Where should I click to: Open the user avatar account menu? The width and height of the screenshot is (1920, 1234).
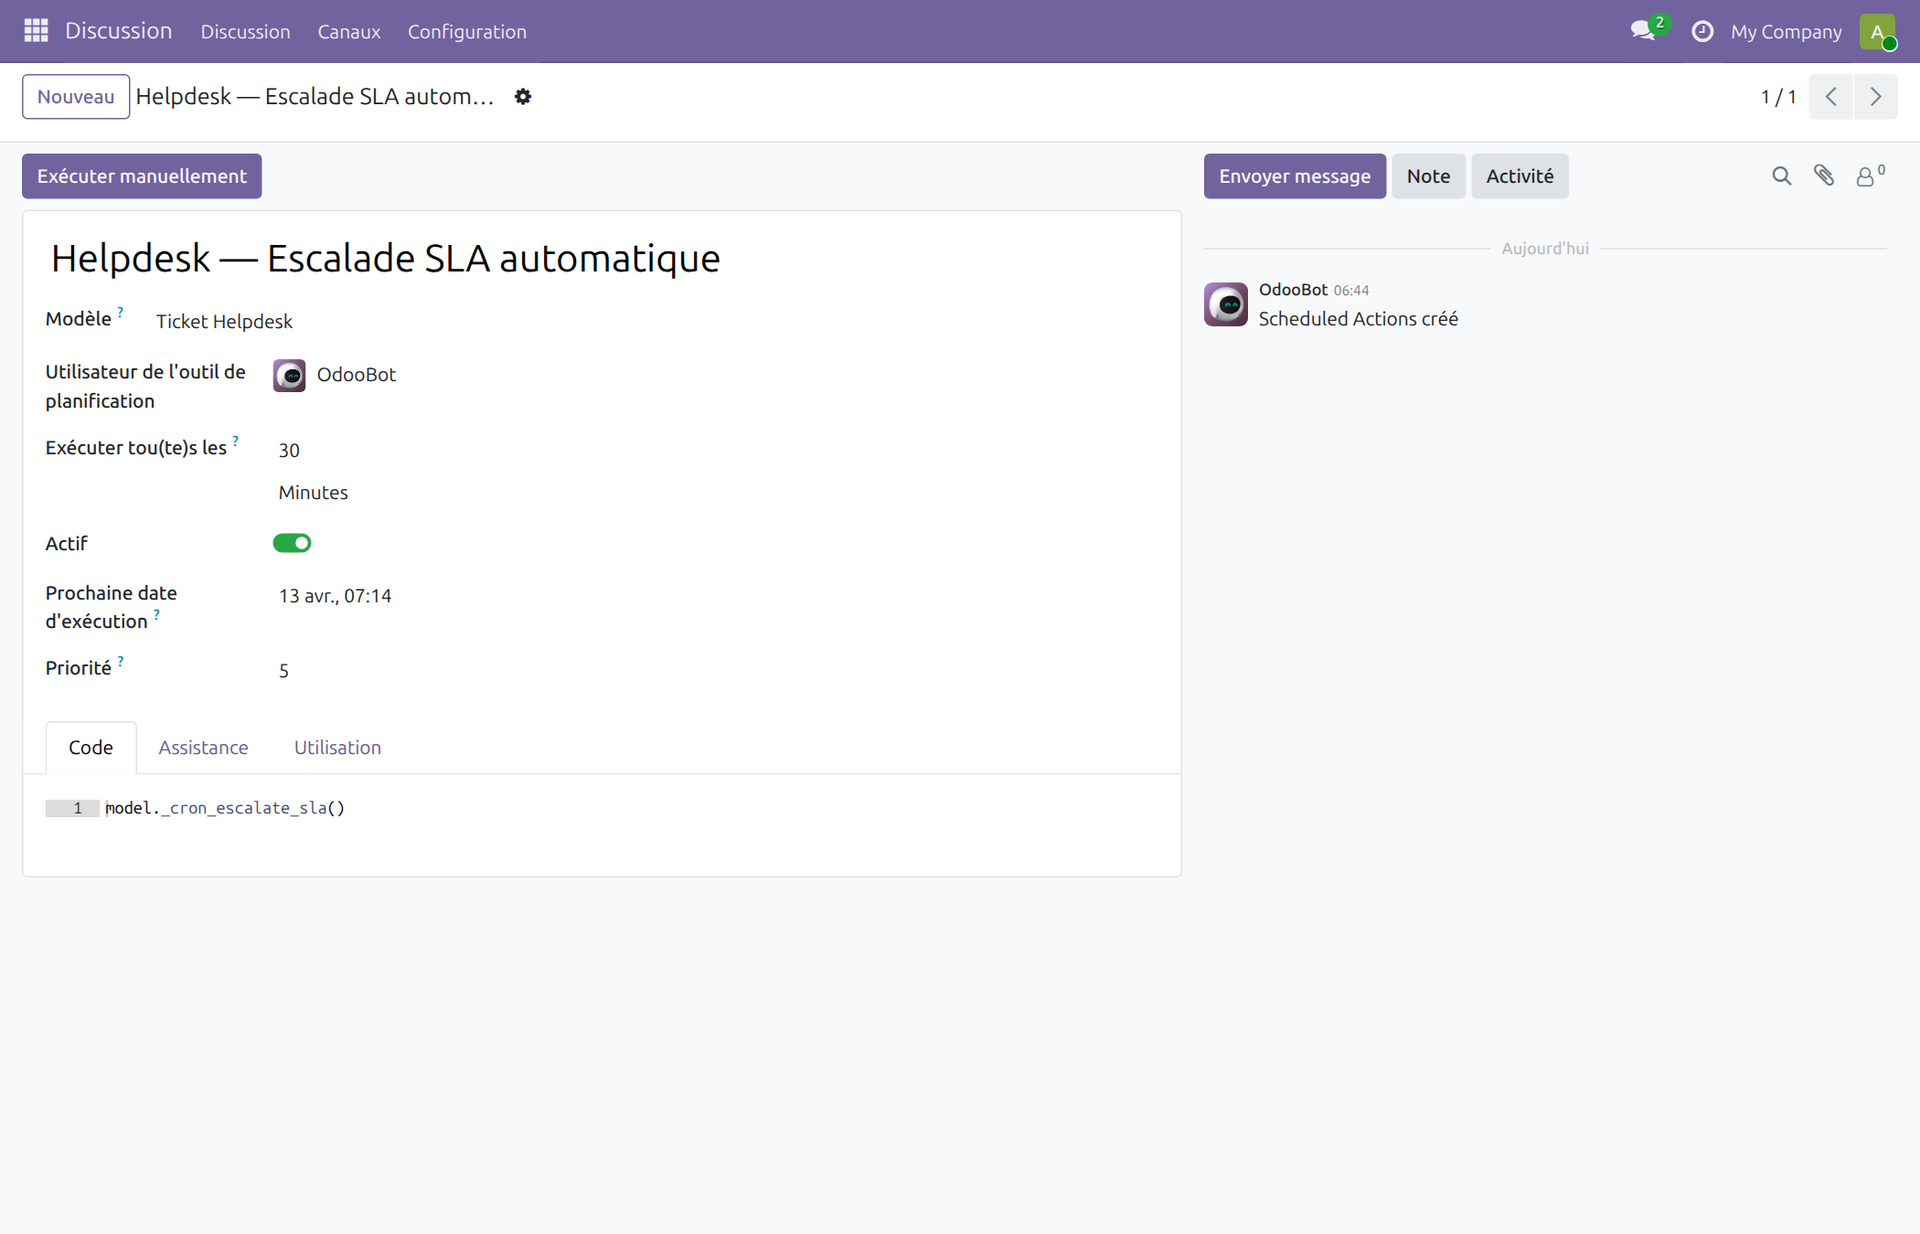tap(1879, 31)
